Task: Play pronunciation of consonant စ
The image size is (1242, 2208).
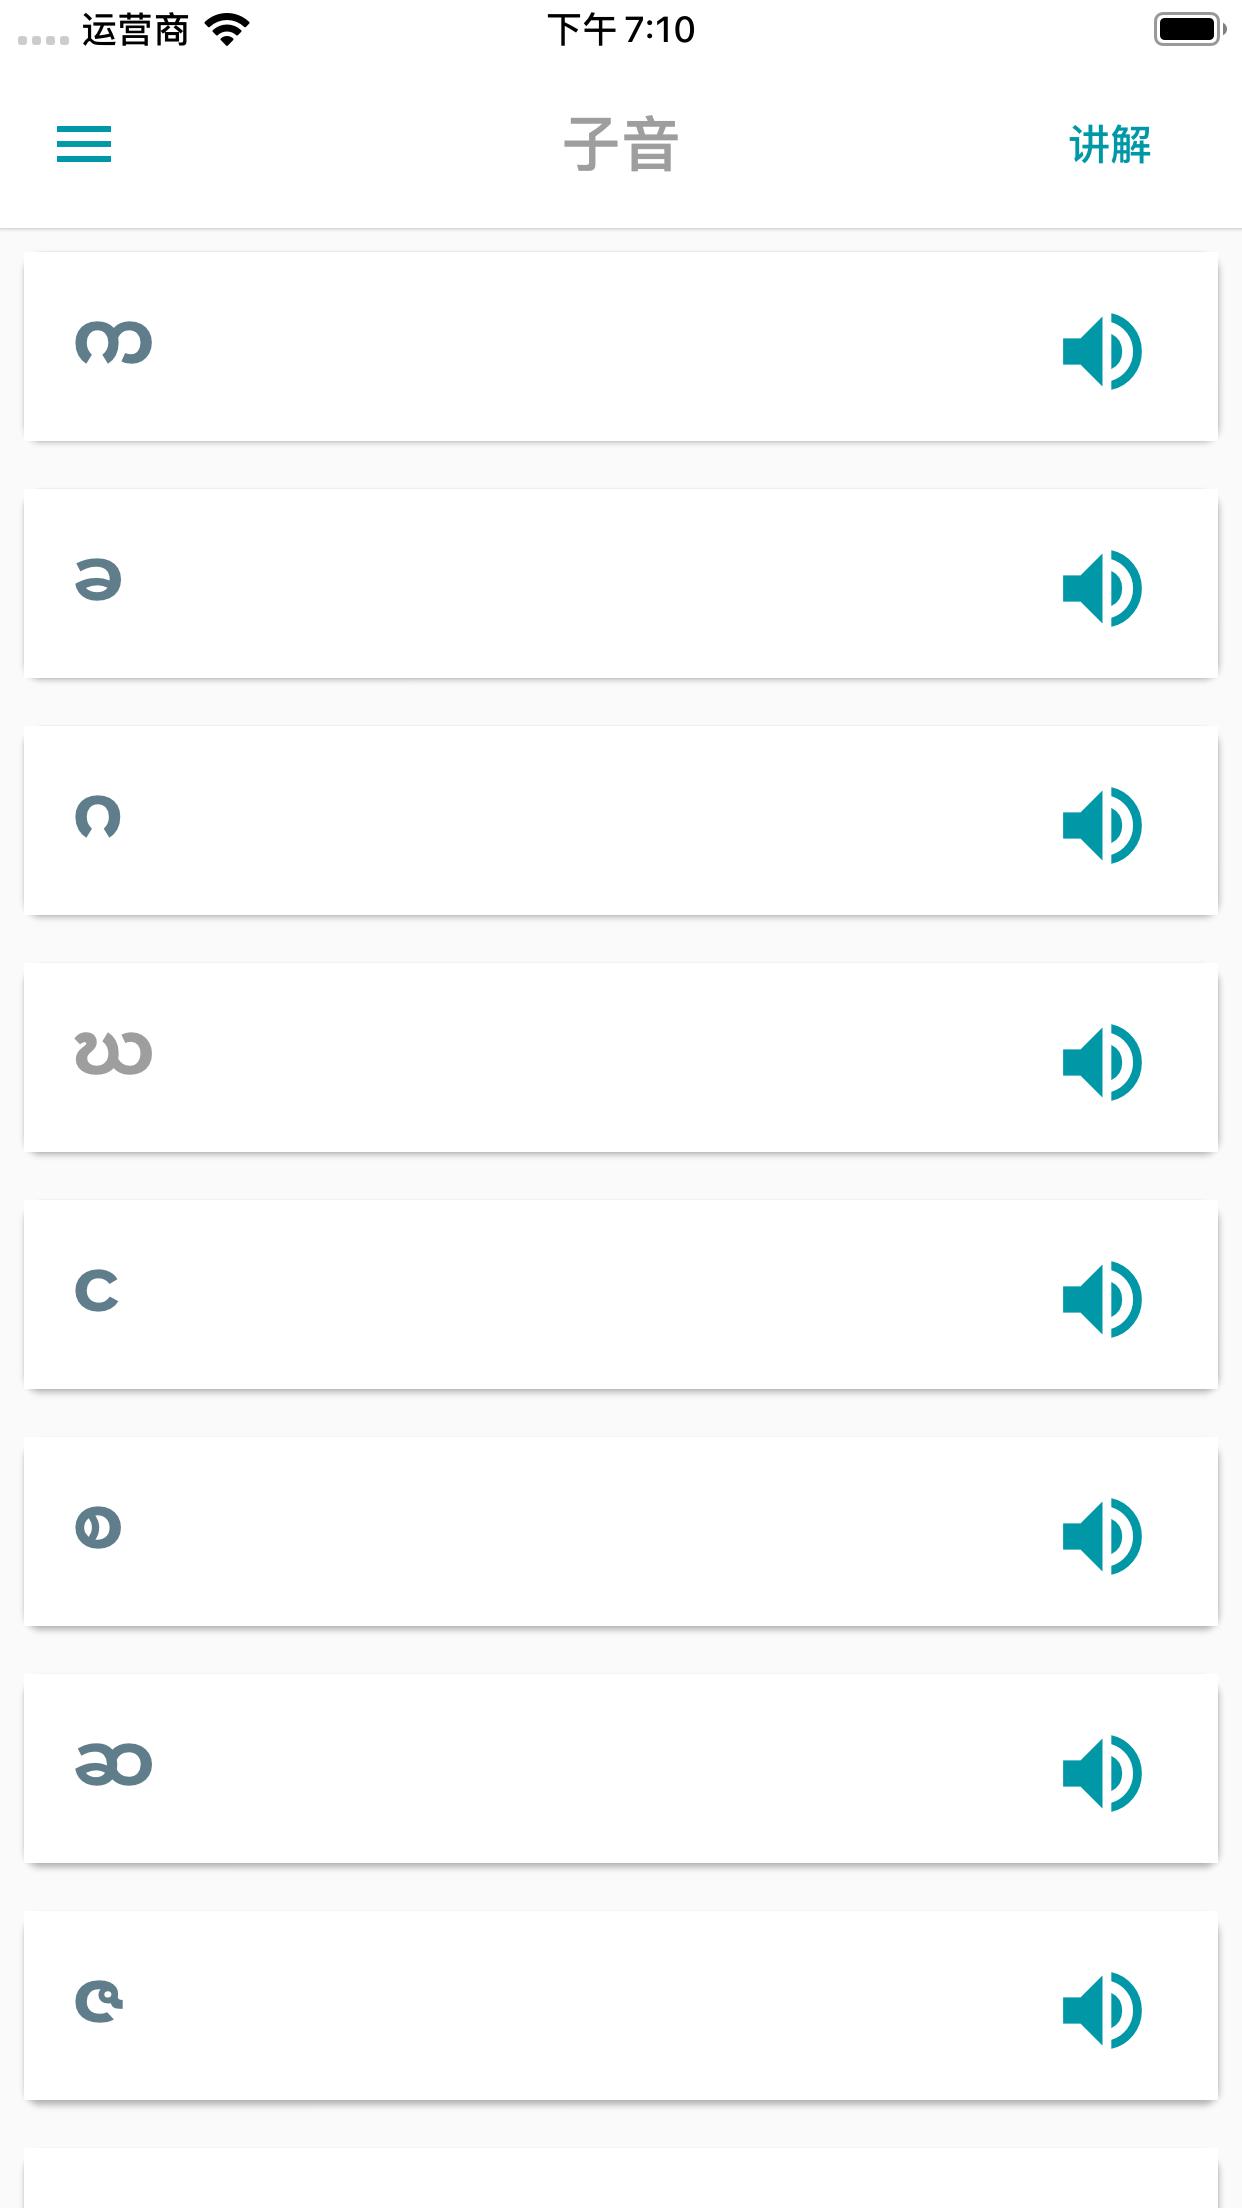Action: pyautogui.click(x=1102, y=1536)
